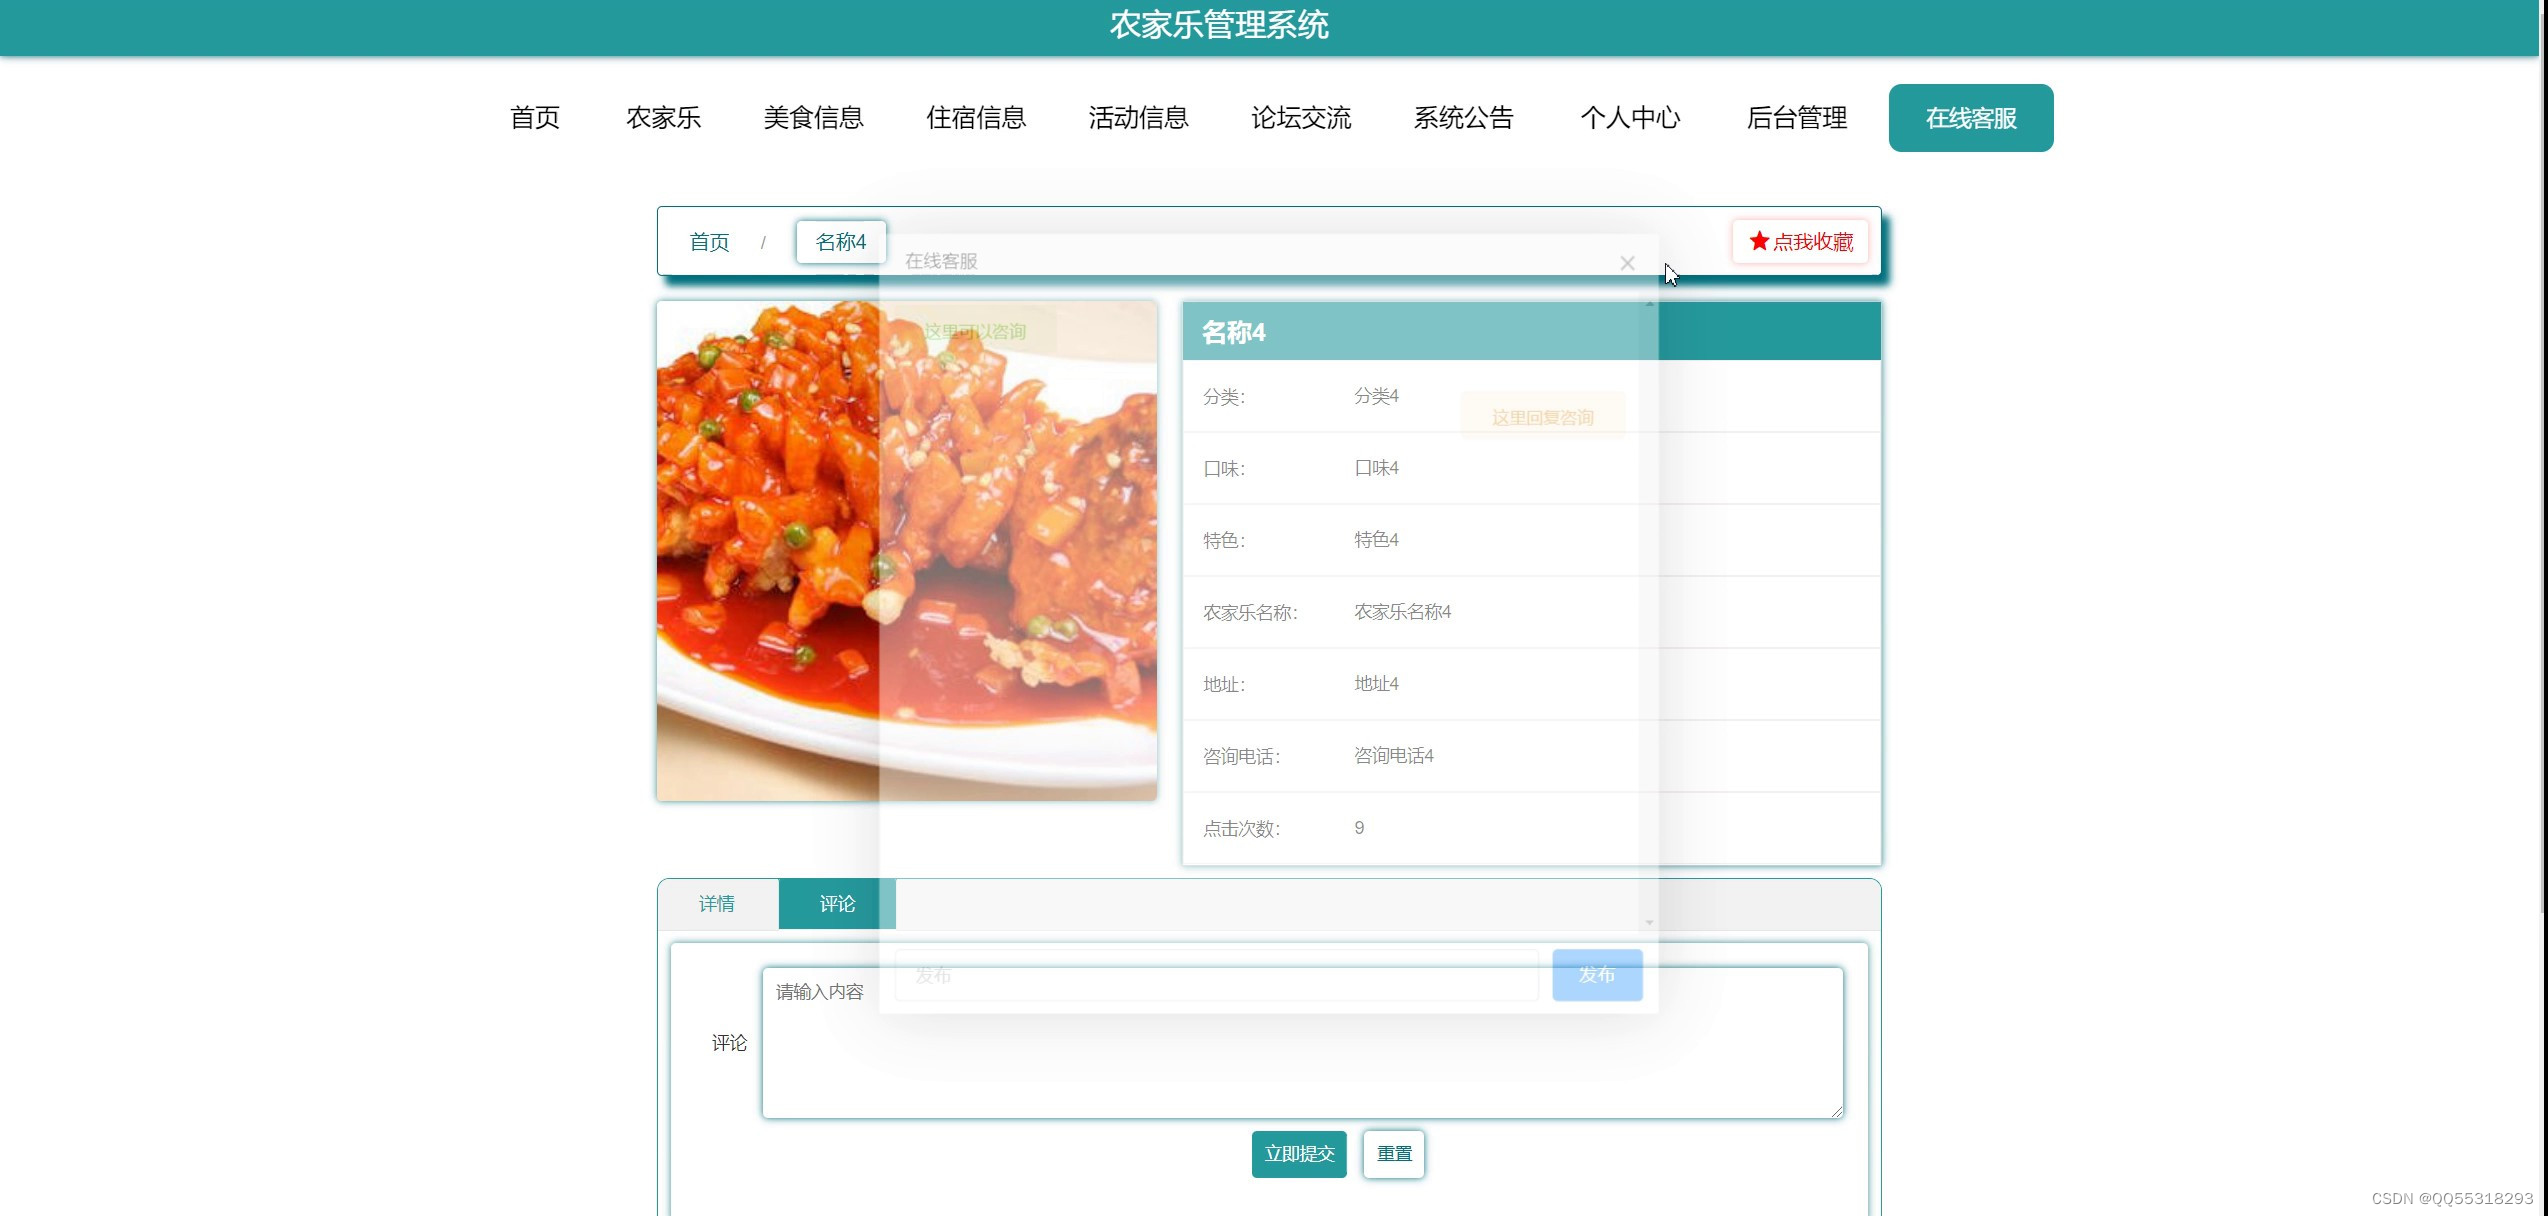Click the 在线客服 highlighted button
This screenshot has width=2548, height=1216.
[x=1969, y=118]
